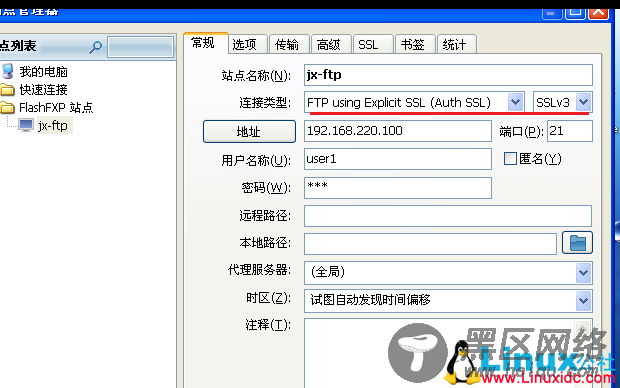Select FlashFXP 站点 tree node
Screen dimensions: 620x388
[x=56, y=108]
